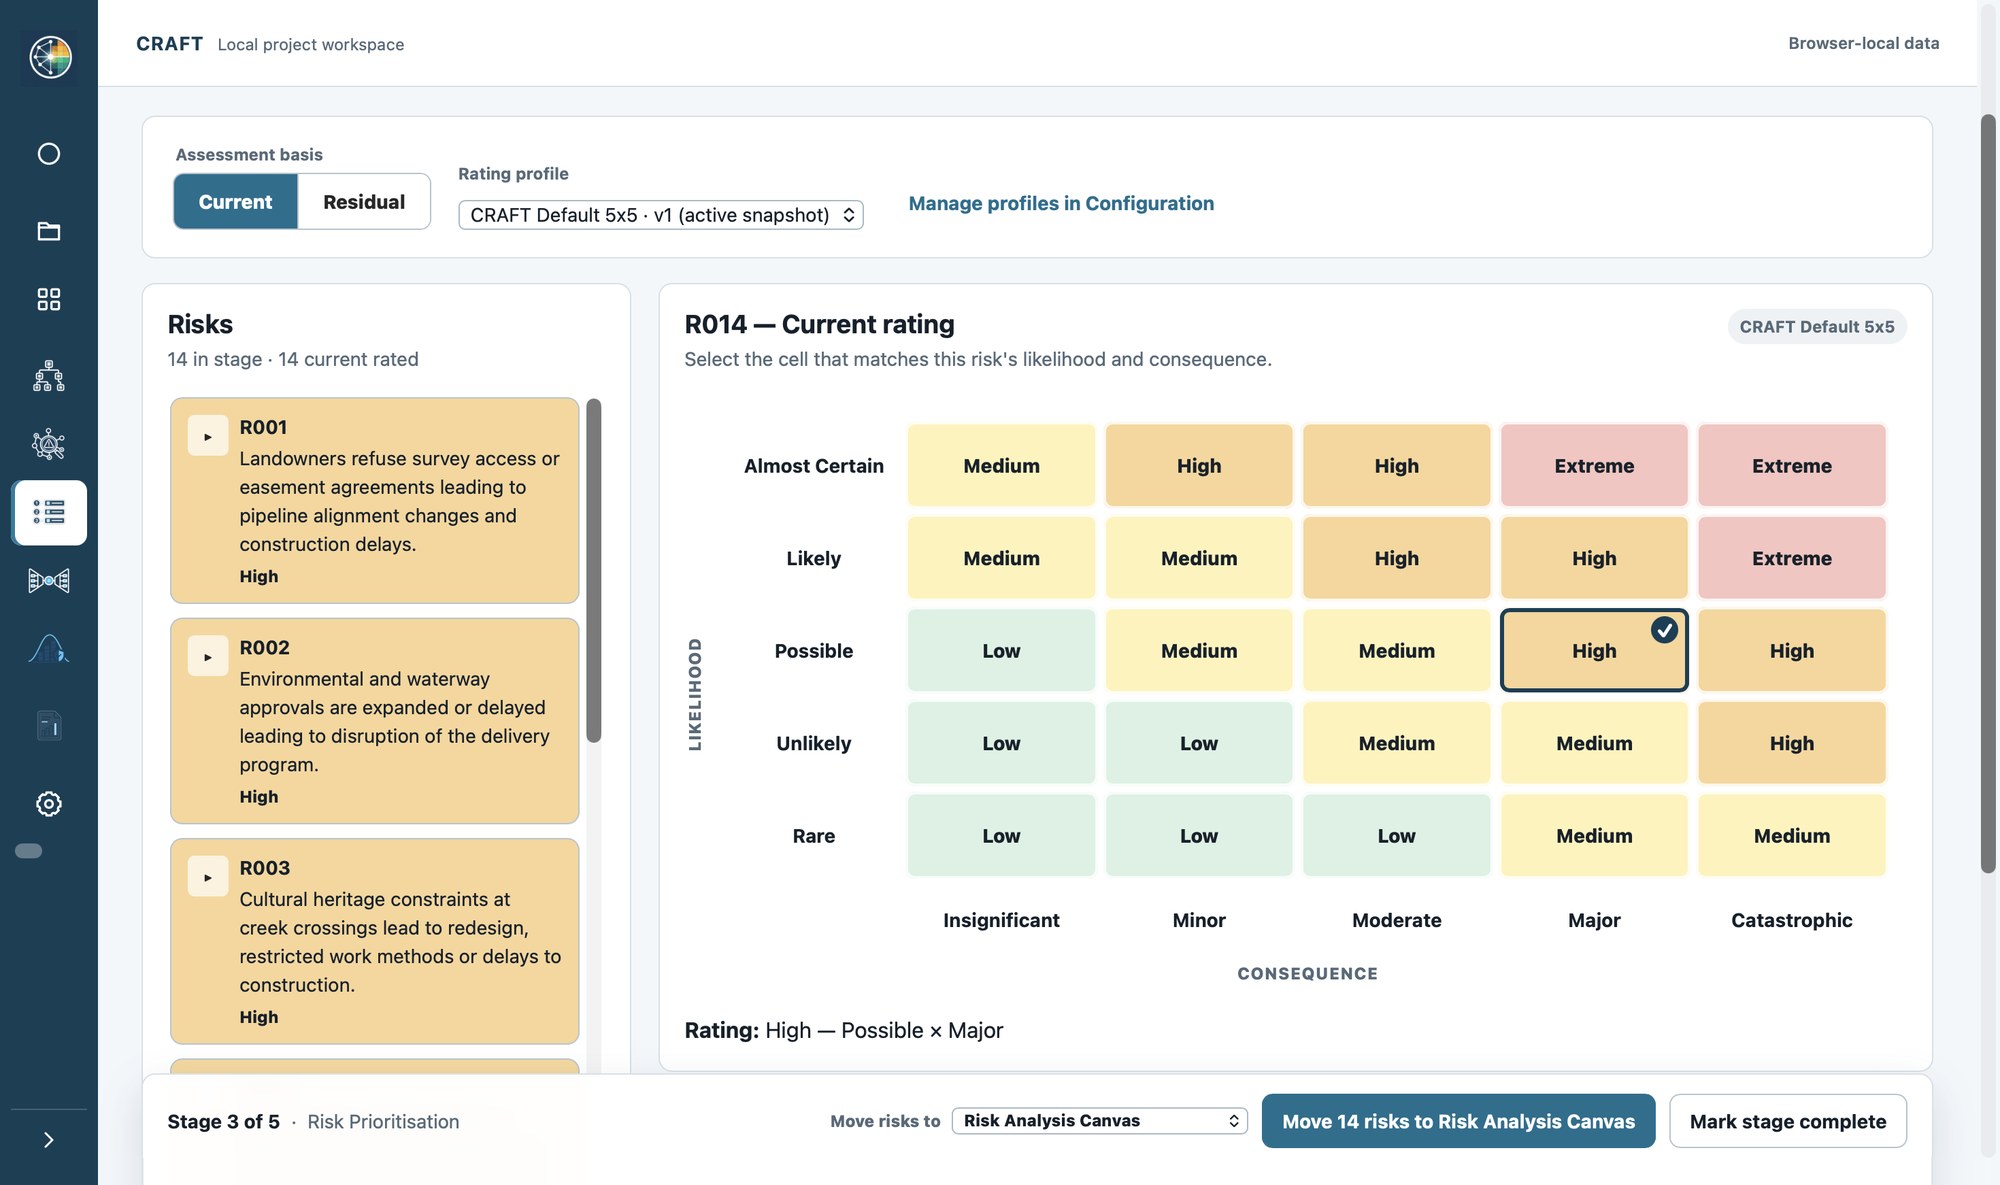Choose Almost Certain × Minor High cell
The image size is (2000, 1185).
click(1199, 465)
